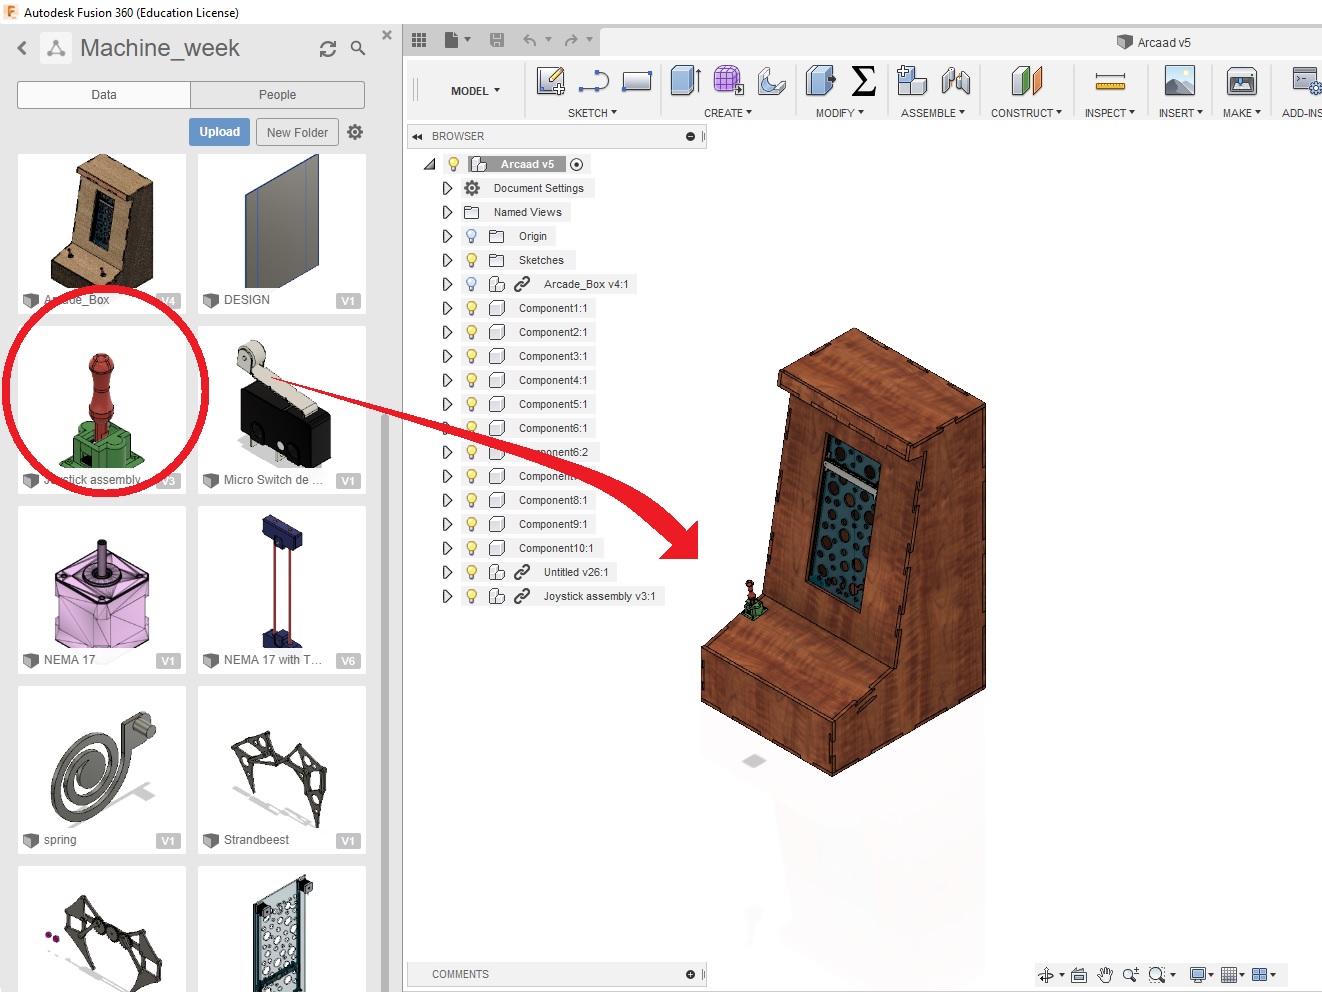Open the Grid and Snaps dropdown

1233,975
